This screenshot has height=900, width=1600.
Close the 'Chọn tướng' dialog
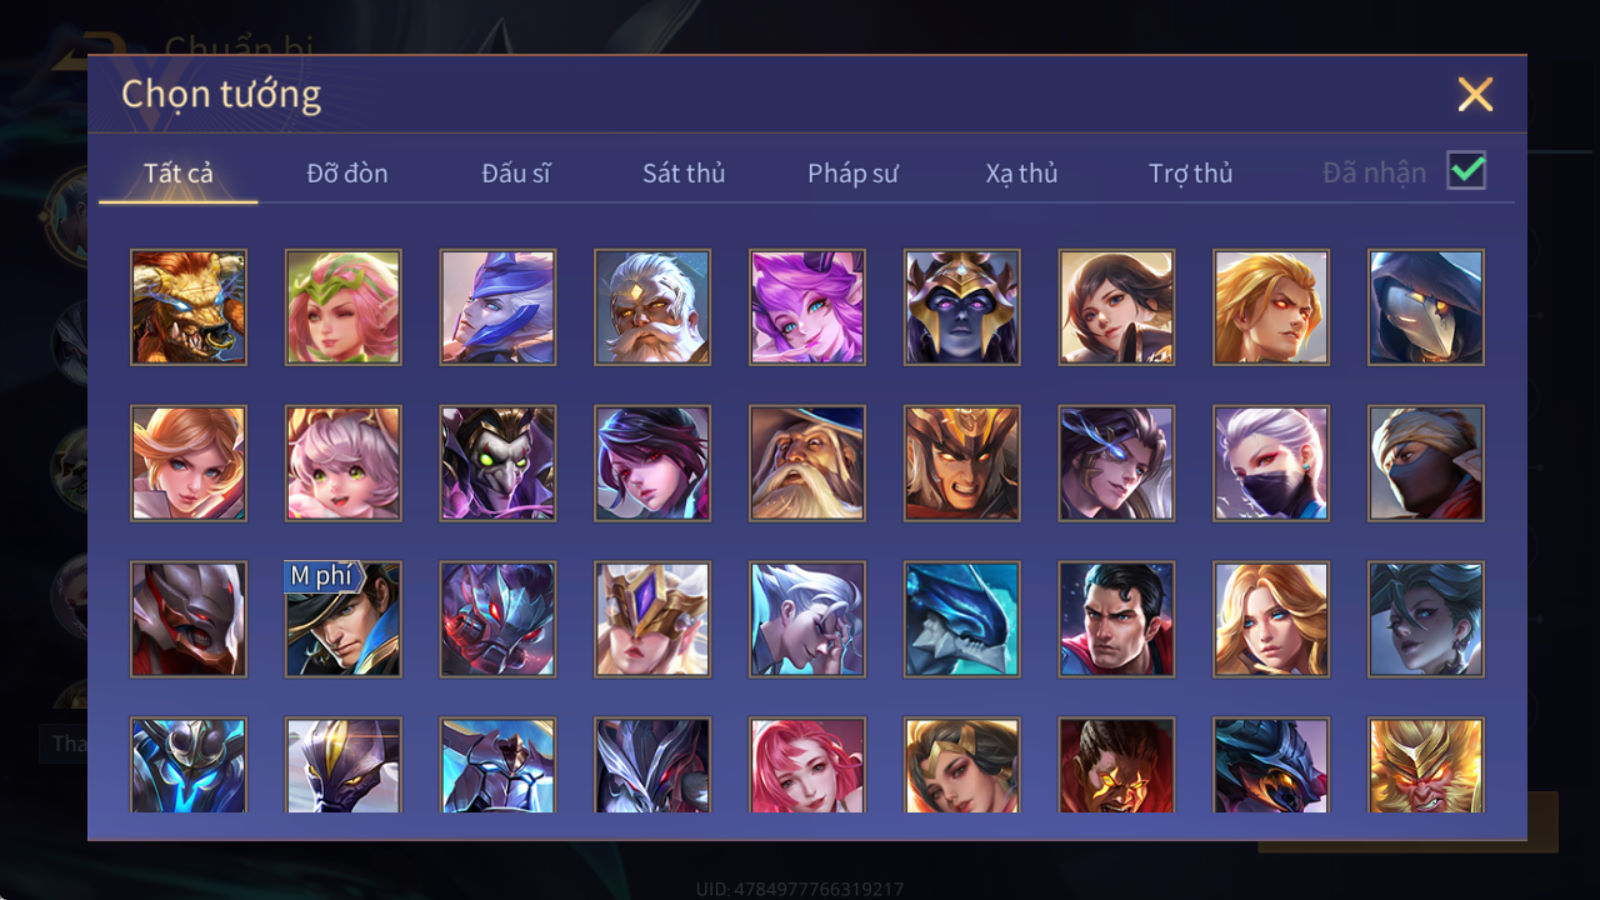click(1475, 95)
